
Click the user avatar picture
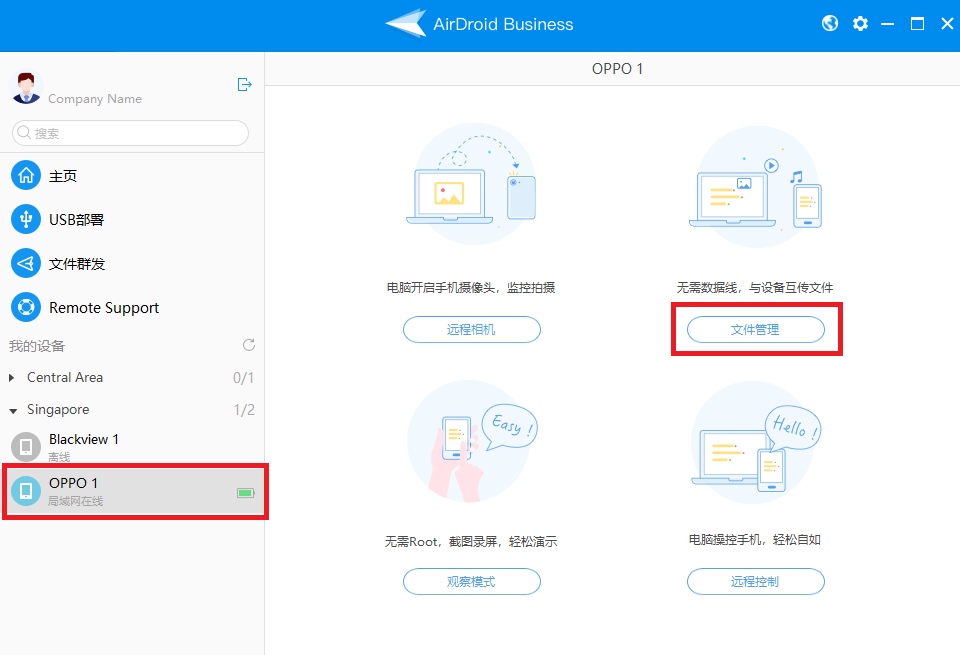(x=26, y=88)
